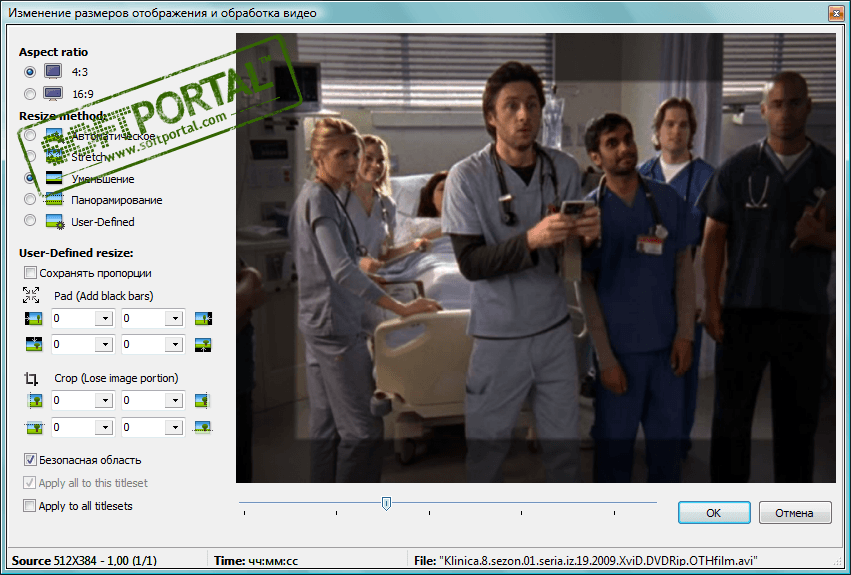The image size is (851, 575).
Task: Click the pad bottom side icon
Action: tap(203, 344)
